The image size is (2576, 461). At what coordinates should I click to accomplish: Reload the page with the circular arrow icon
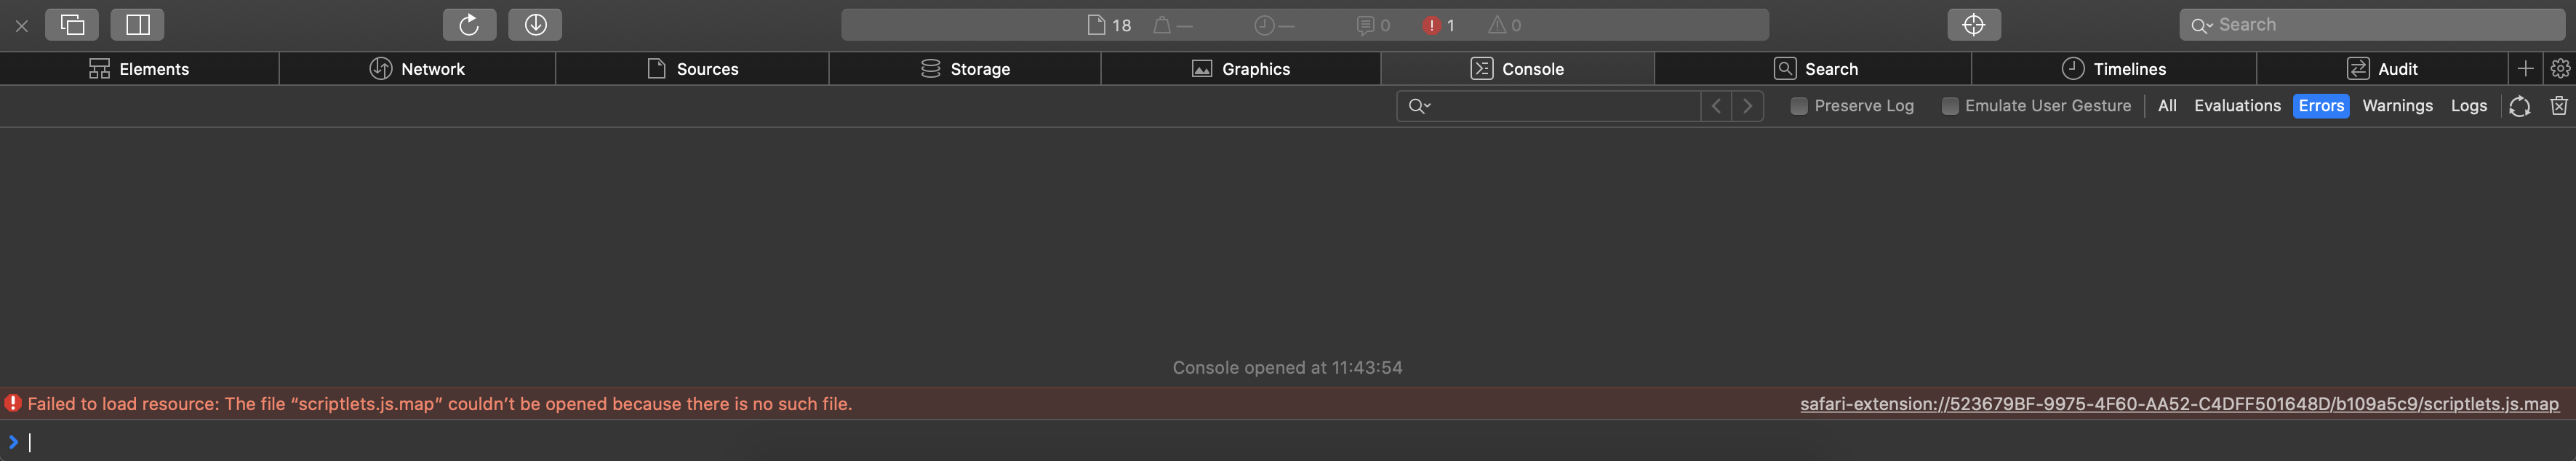tap(469, 24)
